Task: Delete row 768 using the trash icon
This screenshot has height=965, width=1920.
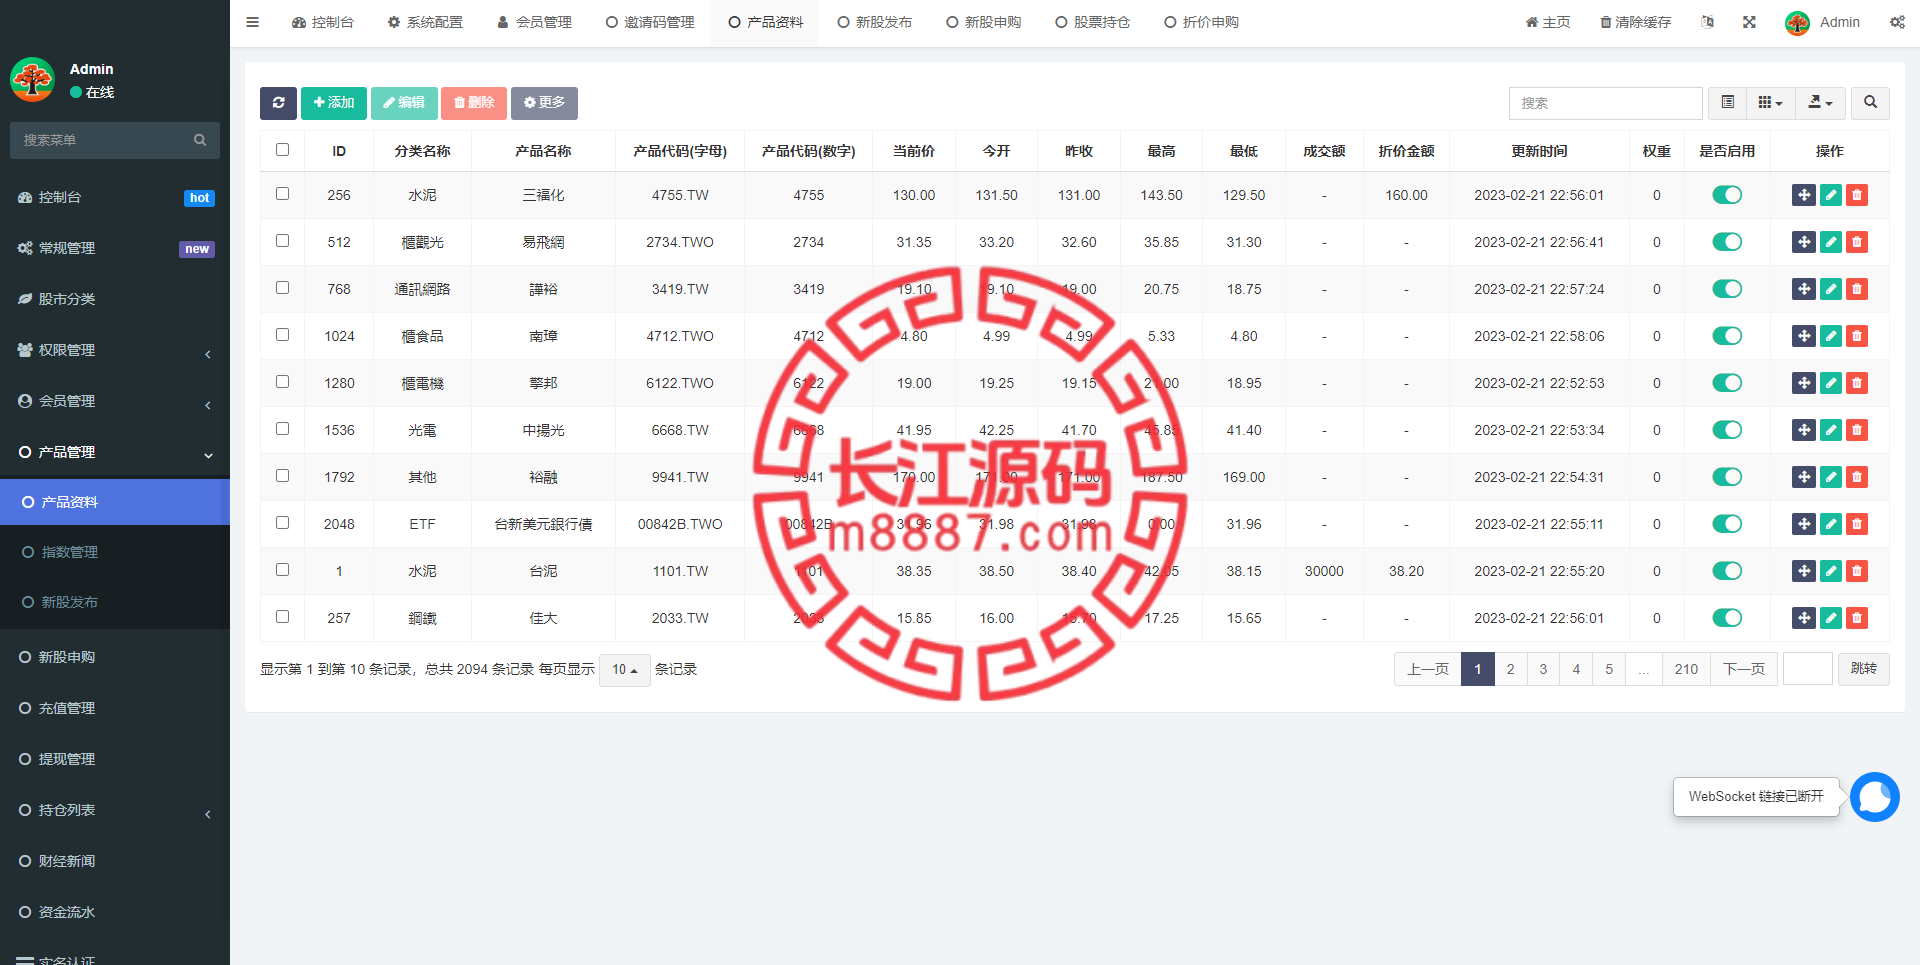Action: (1857, 289)
